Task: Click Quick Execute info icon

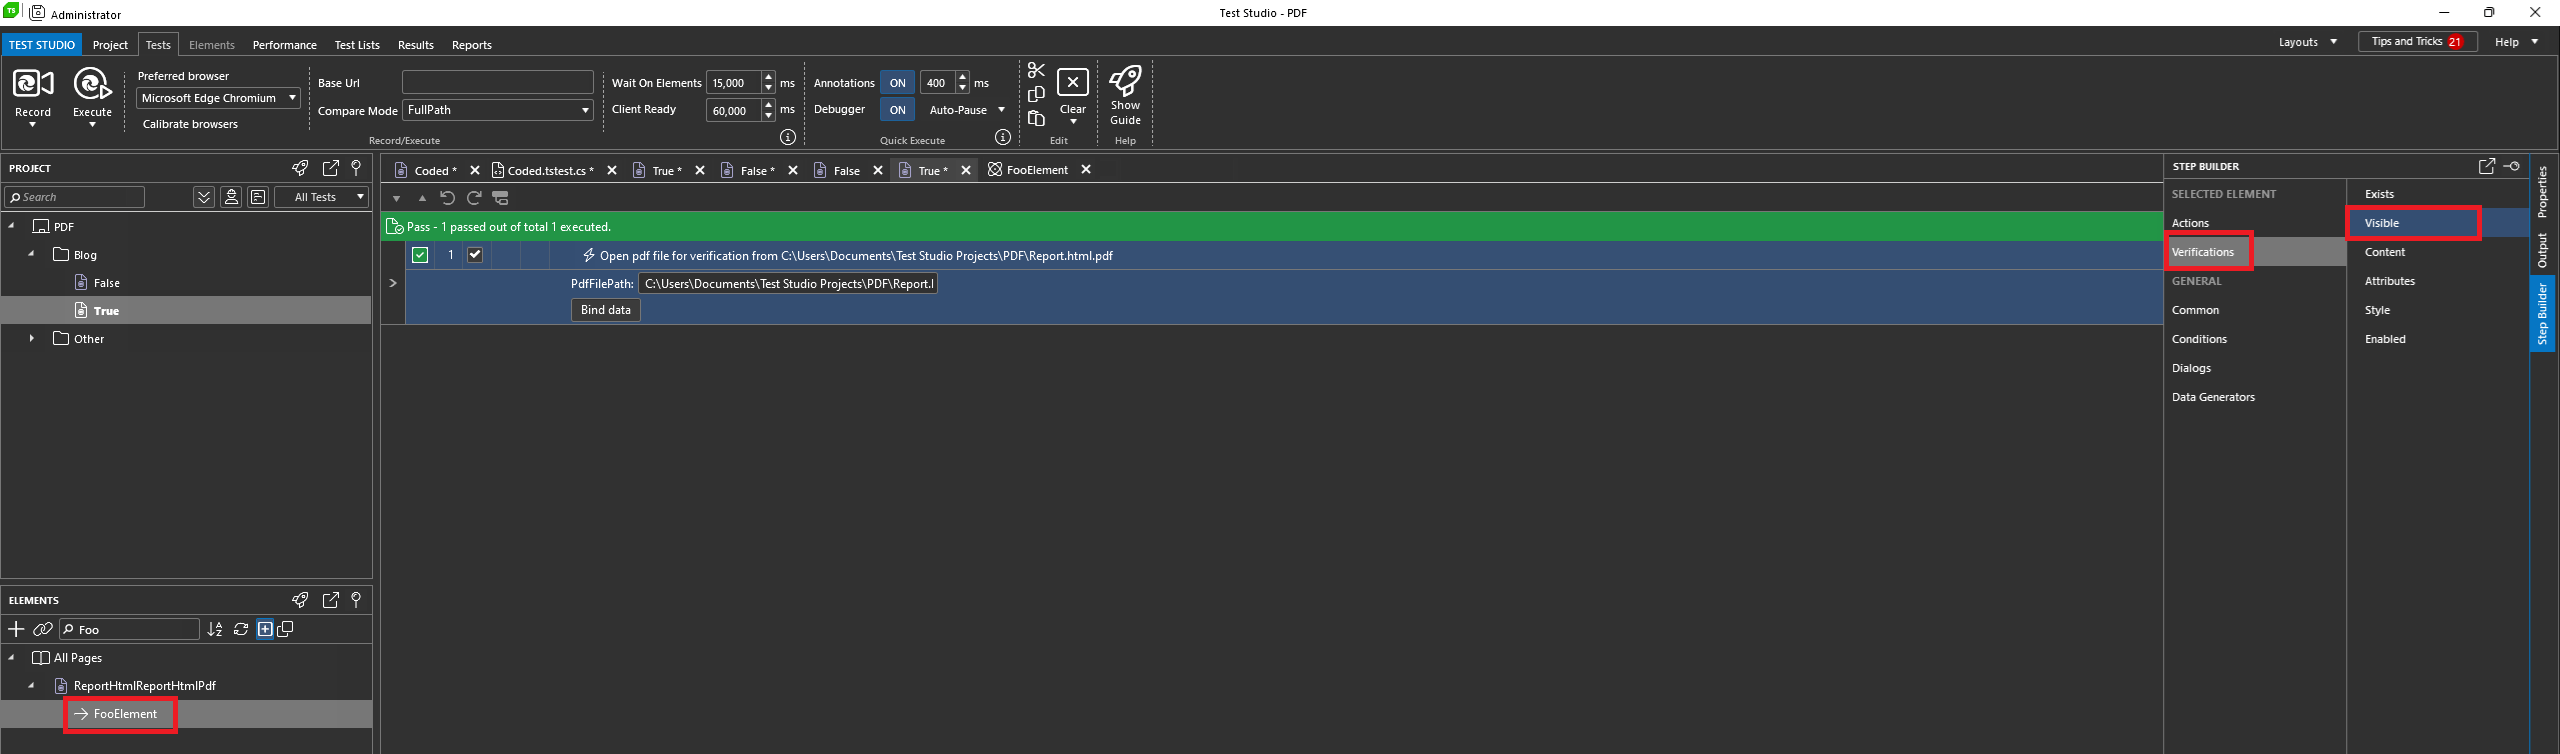Action: (1003, 137)
